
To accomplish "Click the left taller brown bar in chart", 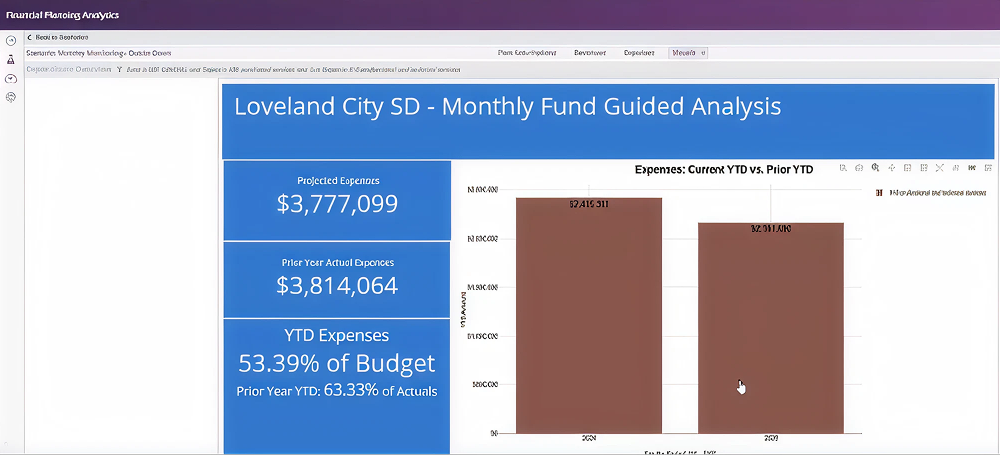I will pos(589,316).
